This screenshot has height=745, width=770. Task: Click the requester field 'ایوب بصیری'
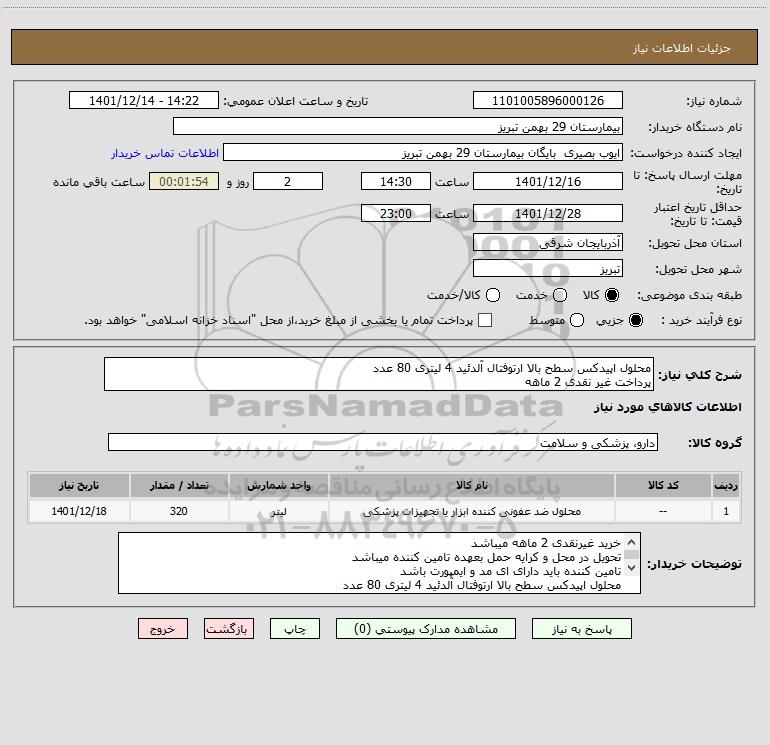(423, 152)
